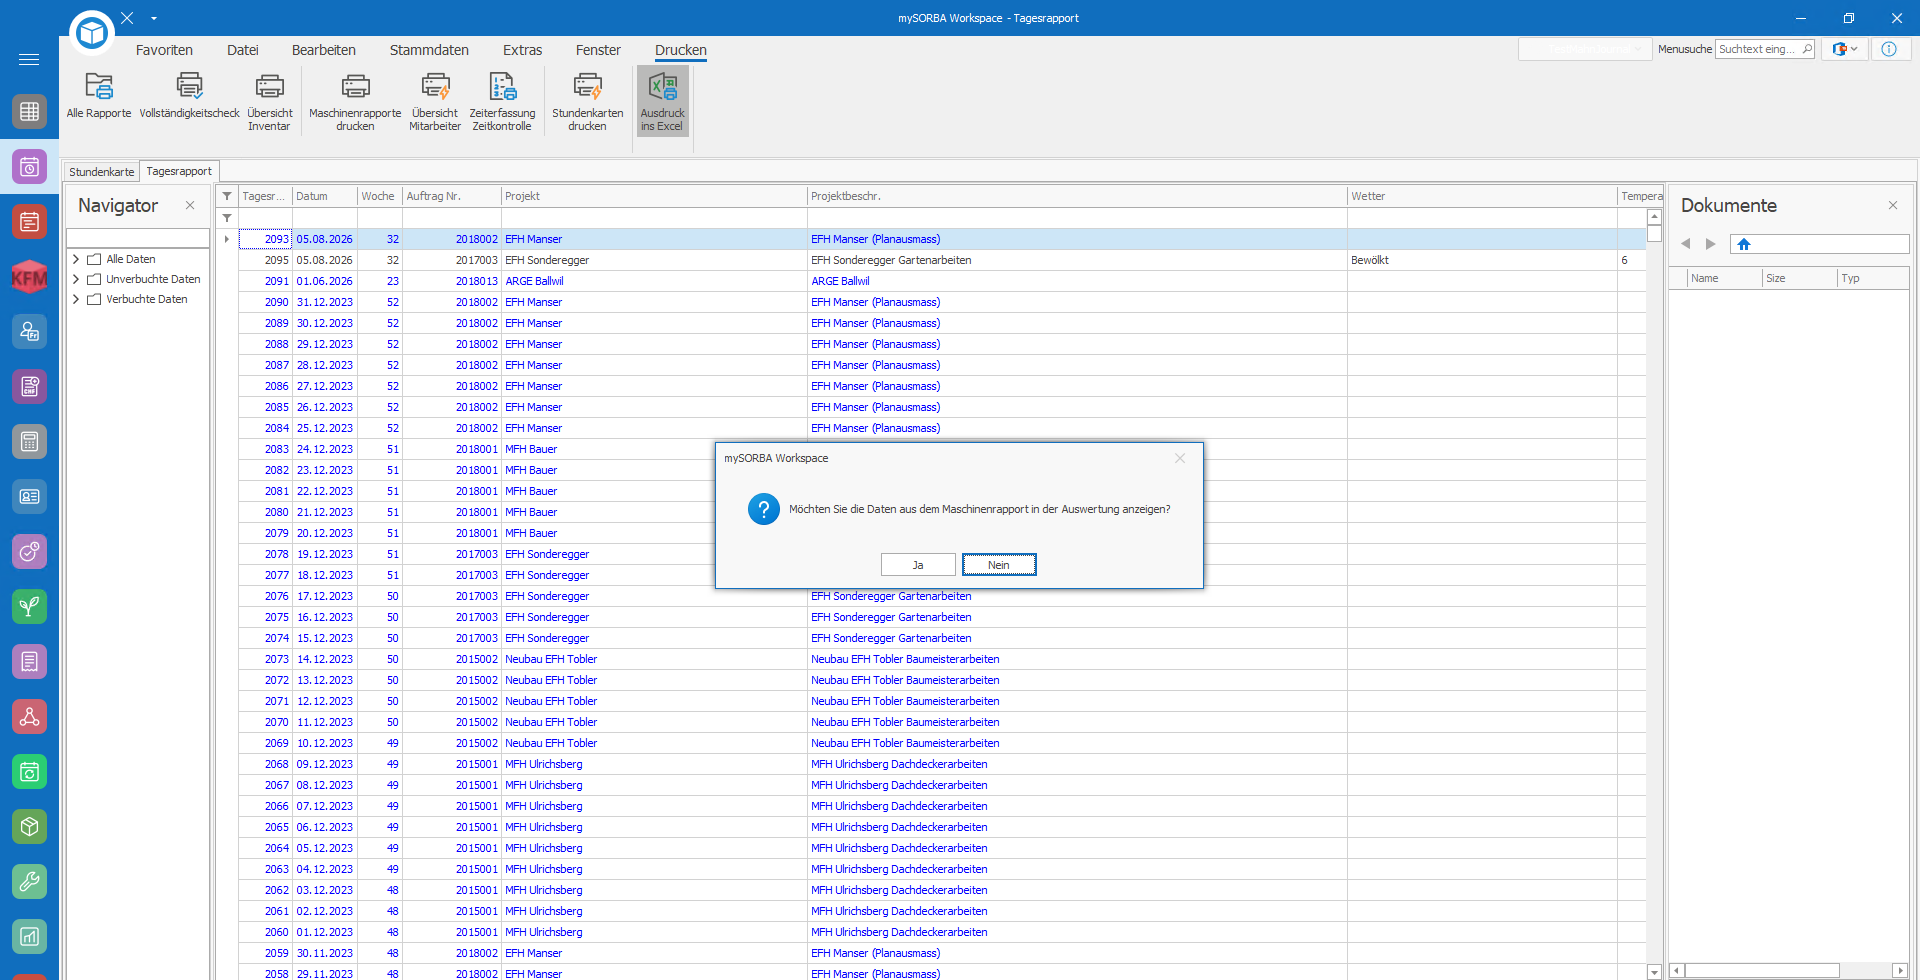Screen dimensions: 1920x980
Task: Open the Office-style dropdown beside Menusuche
Action: click(x=1845, y=49)
